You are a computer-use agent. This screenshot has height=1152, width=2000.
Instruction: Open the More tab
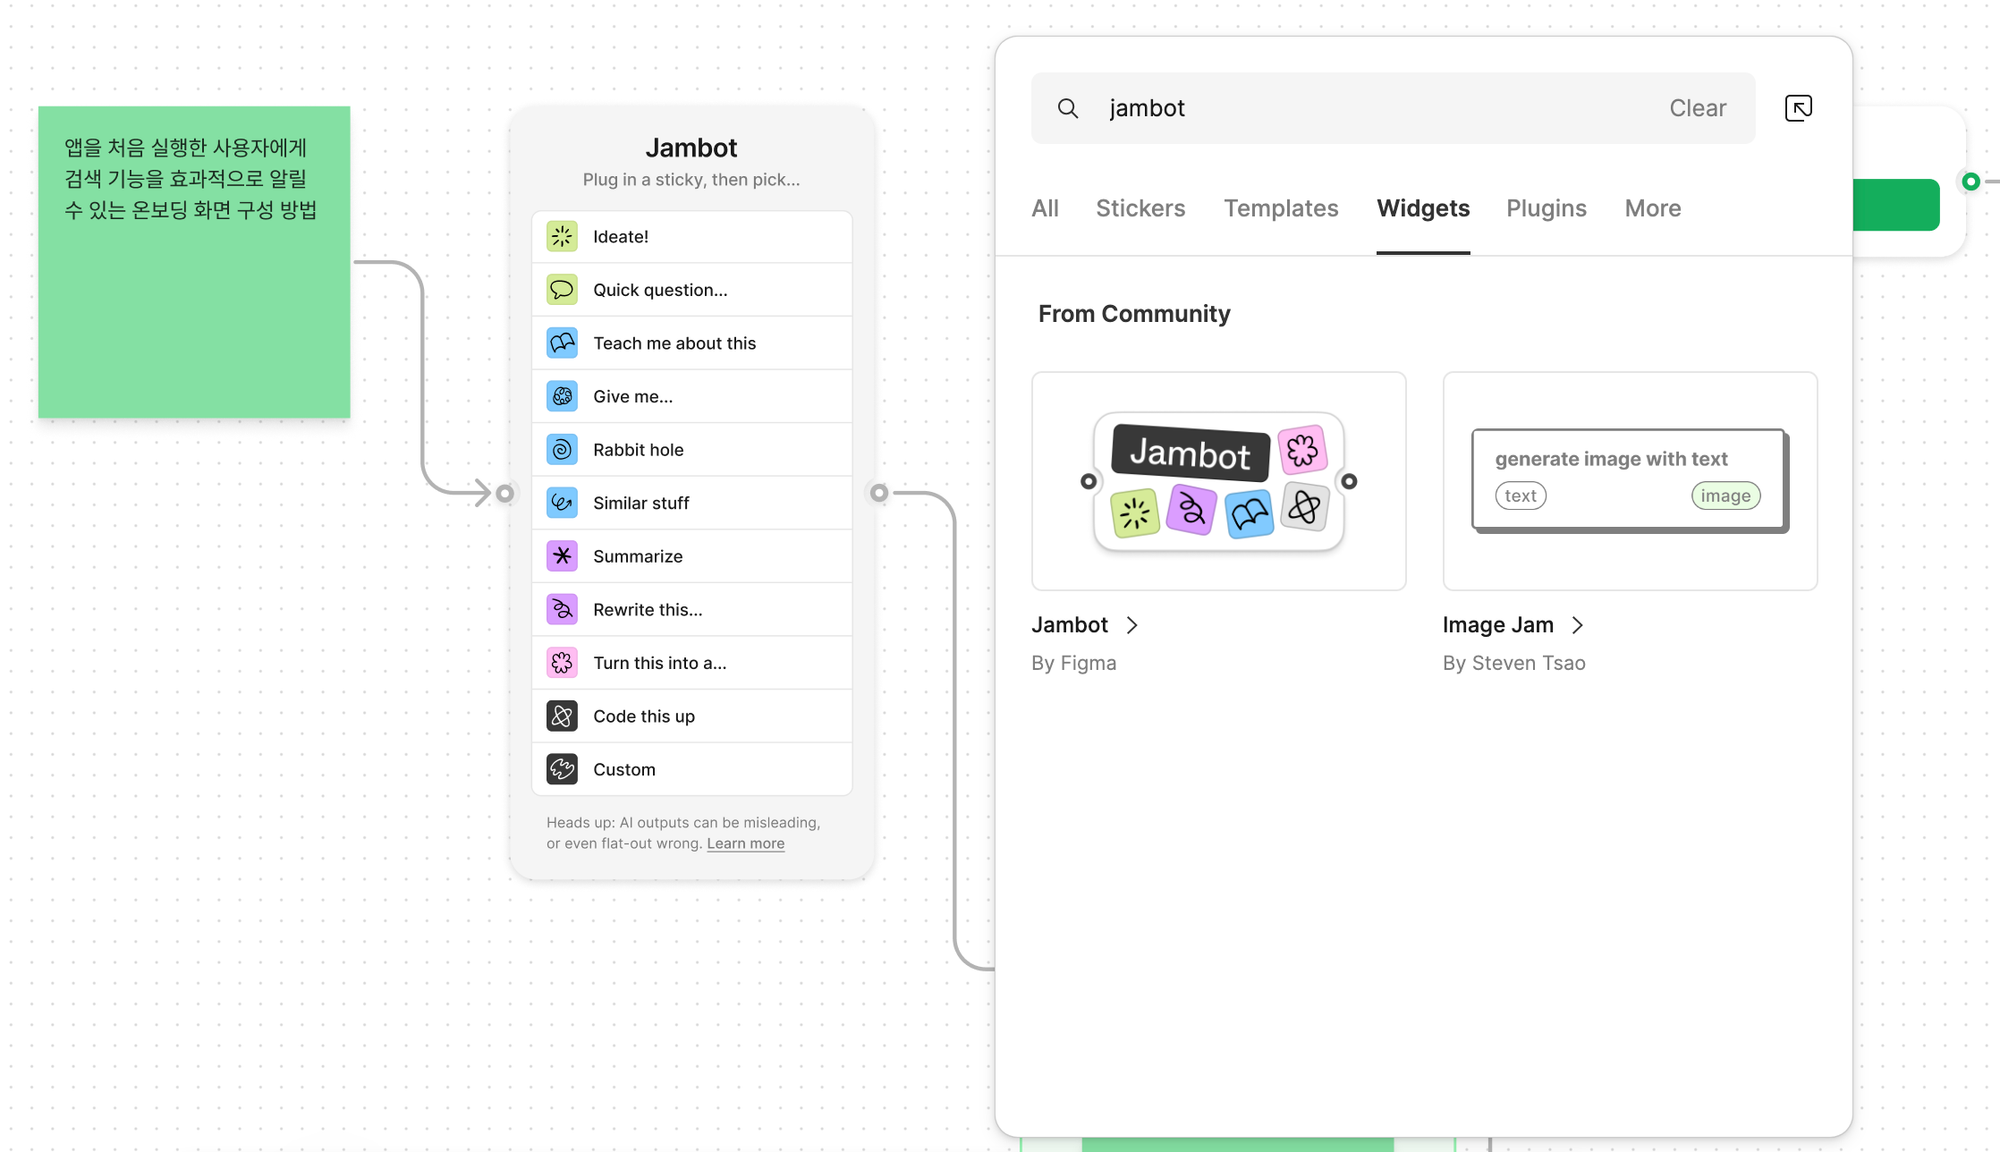(1652, 208)
